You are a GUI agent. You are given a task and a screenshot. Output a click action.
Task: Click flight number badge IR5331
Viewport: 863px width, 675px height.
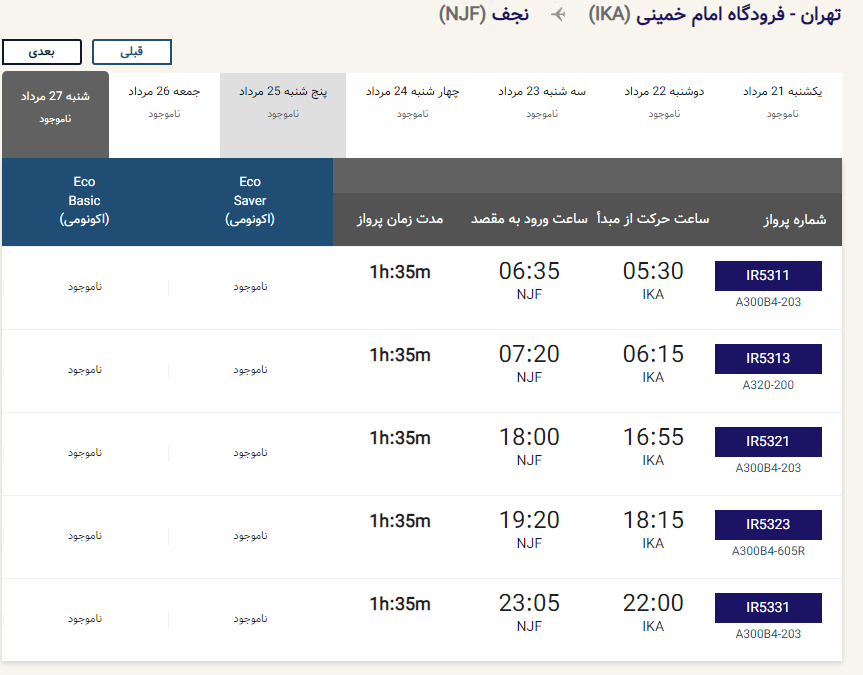pyautogui.click(x=768, y=608)
